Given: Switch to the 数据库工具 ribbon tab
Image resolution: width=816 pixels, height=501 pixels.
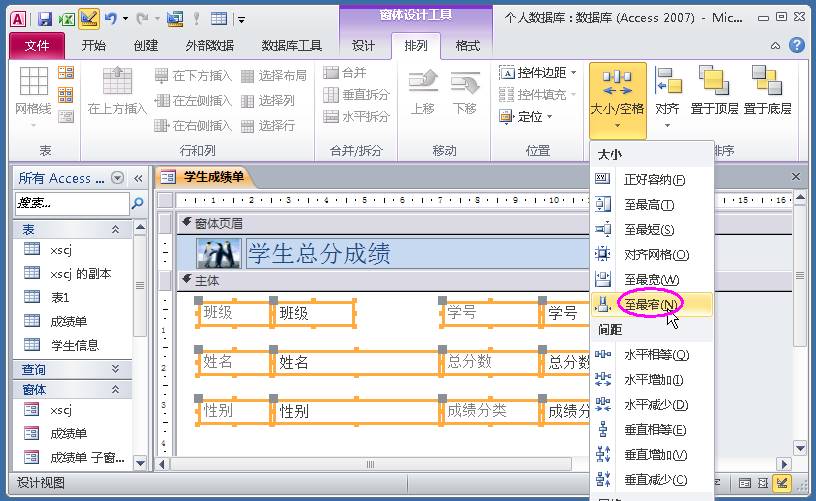Looking at the screenshot, I should [291, 46].
